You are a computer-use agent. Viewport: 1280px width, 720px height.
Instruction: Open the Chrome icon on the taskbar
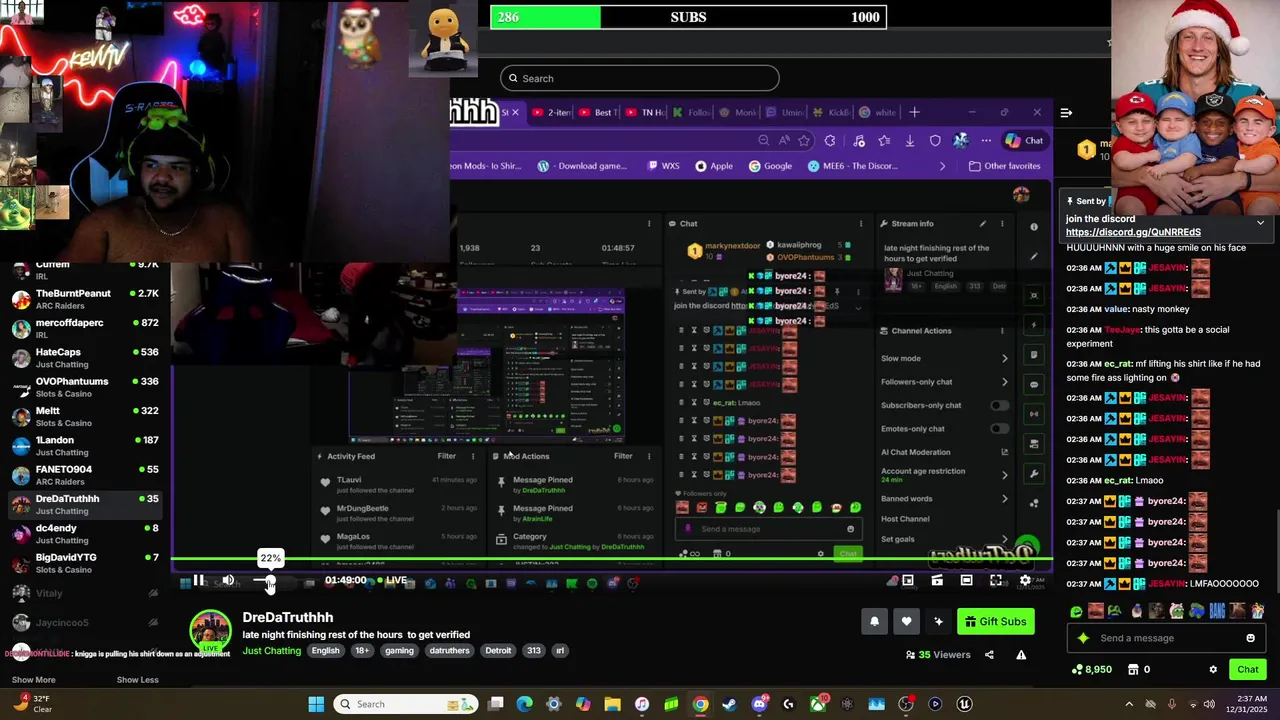pos(700,704)
